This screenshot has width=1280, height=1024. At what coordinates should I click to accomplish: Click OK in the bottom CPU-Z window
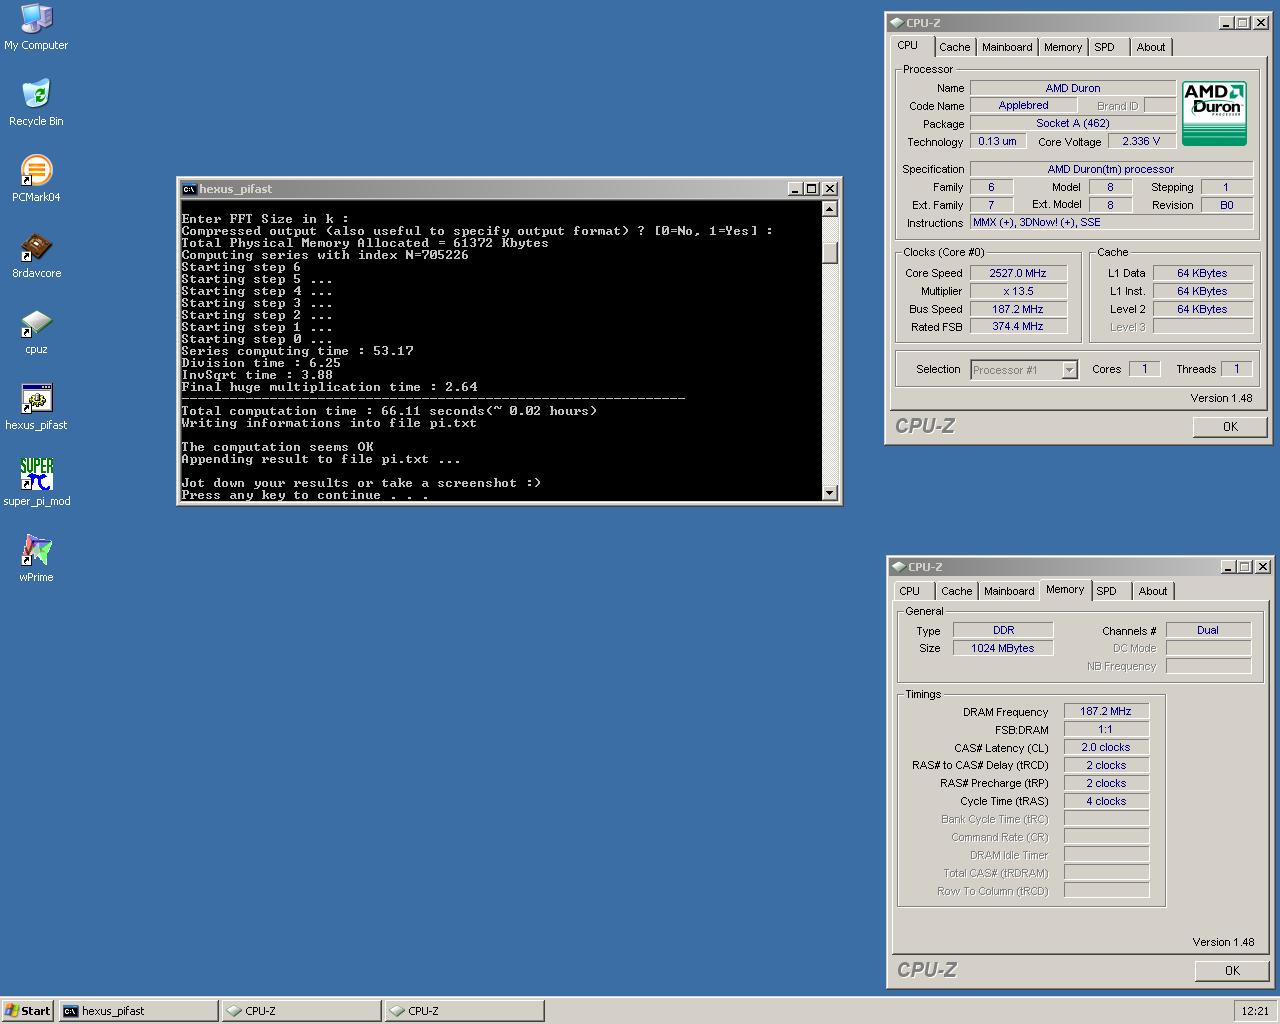tap(1232, 970)
